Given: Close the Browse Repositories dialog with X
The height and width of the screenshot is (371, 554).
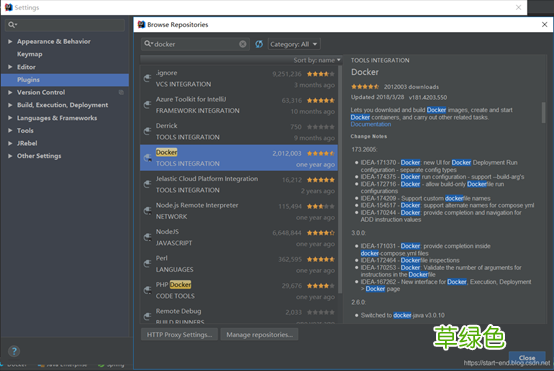Looking at the screenshot, I should [x=544, y=24].
